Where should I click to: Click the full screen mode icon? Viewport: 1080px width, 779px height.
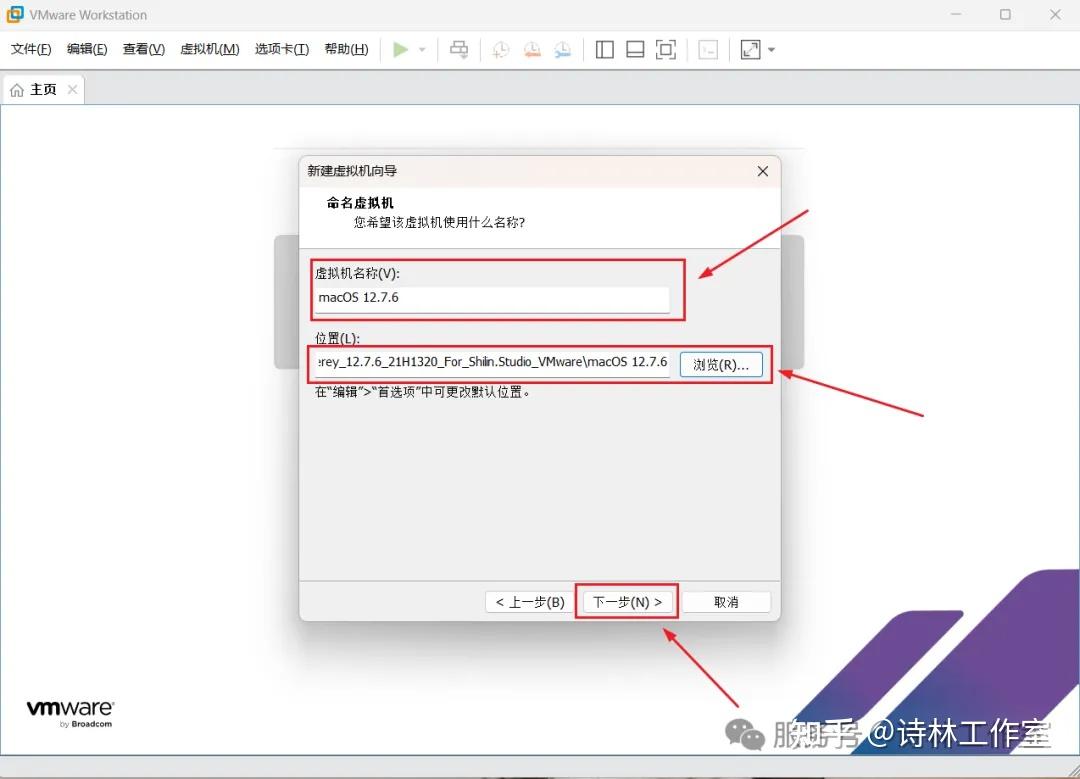[x=665, y=50]
